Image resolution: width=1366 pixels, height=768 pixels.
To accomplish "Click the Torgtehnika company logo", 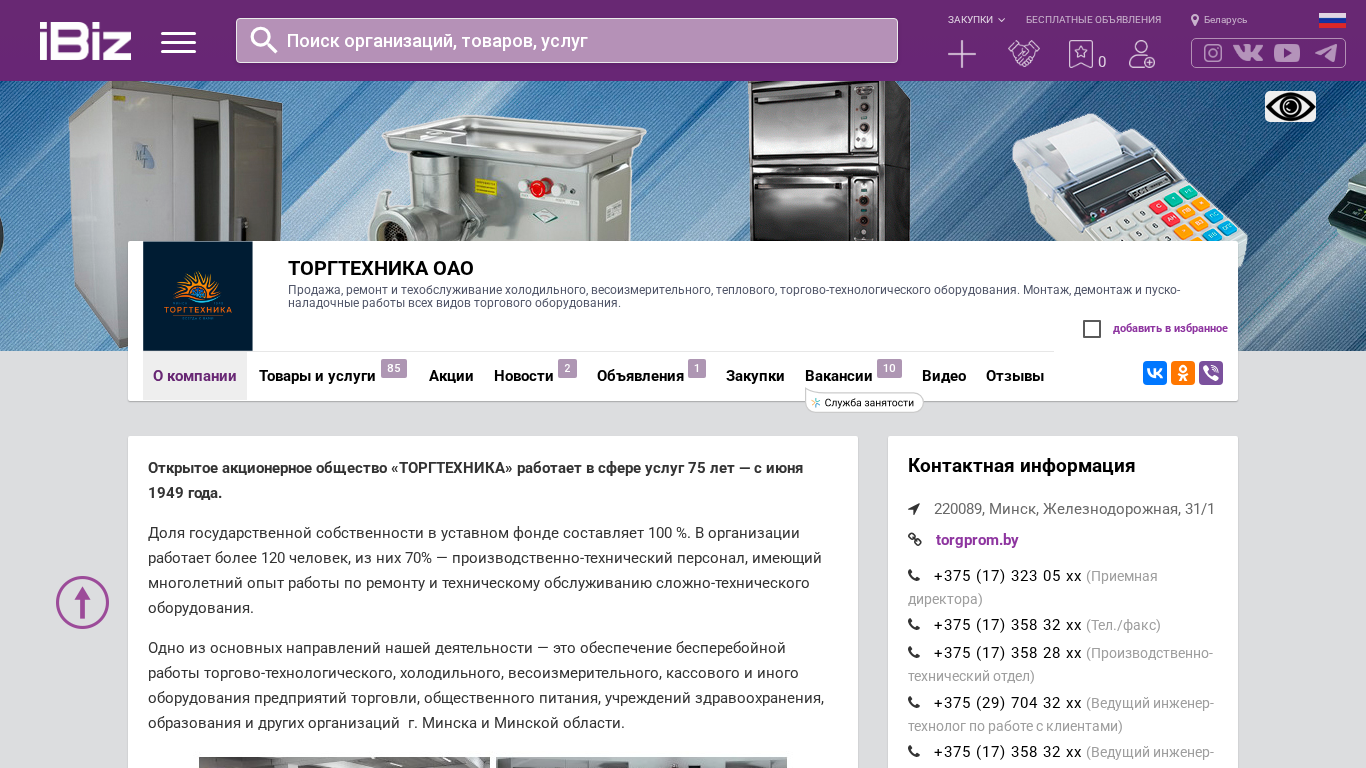I will click(198, 296).
